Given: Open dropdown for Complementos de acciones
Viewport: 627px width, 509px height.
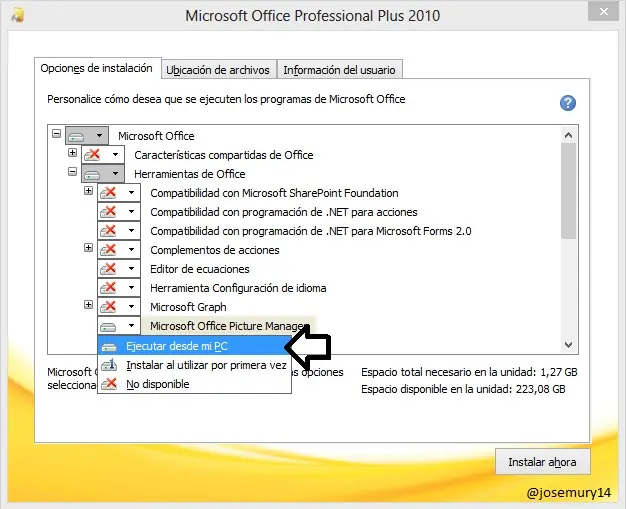Looking at the screenshot, I should (x=119, y=250).
